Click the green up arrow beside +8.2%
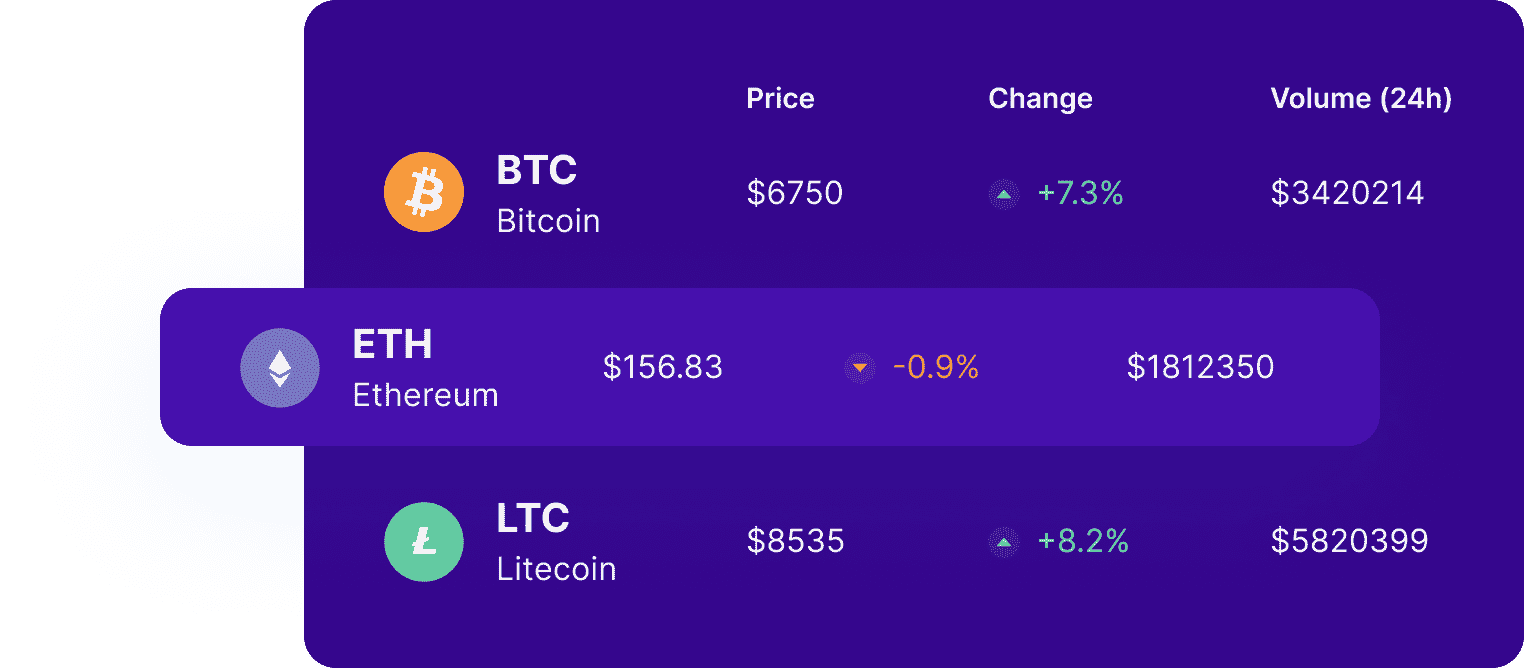 click(1003, 542)
